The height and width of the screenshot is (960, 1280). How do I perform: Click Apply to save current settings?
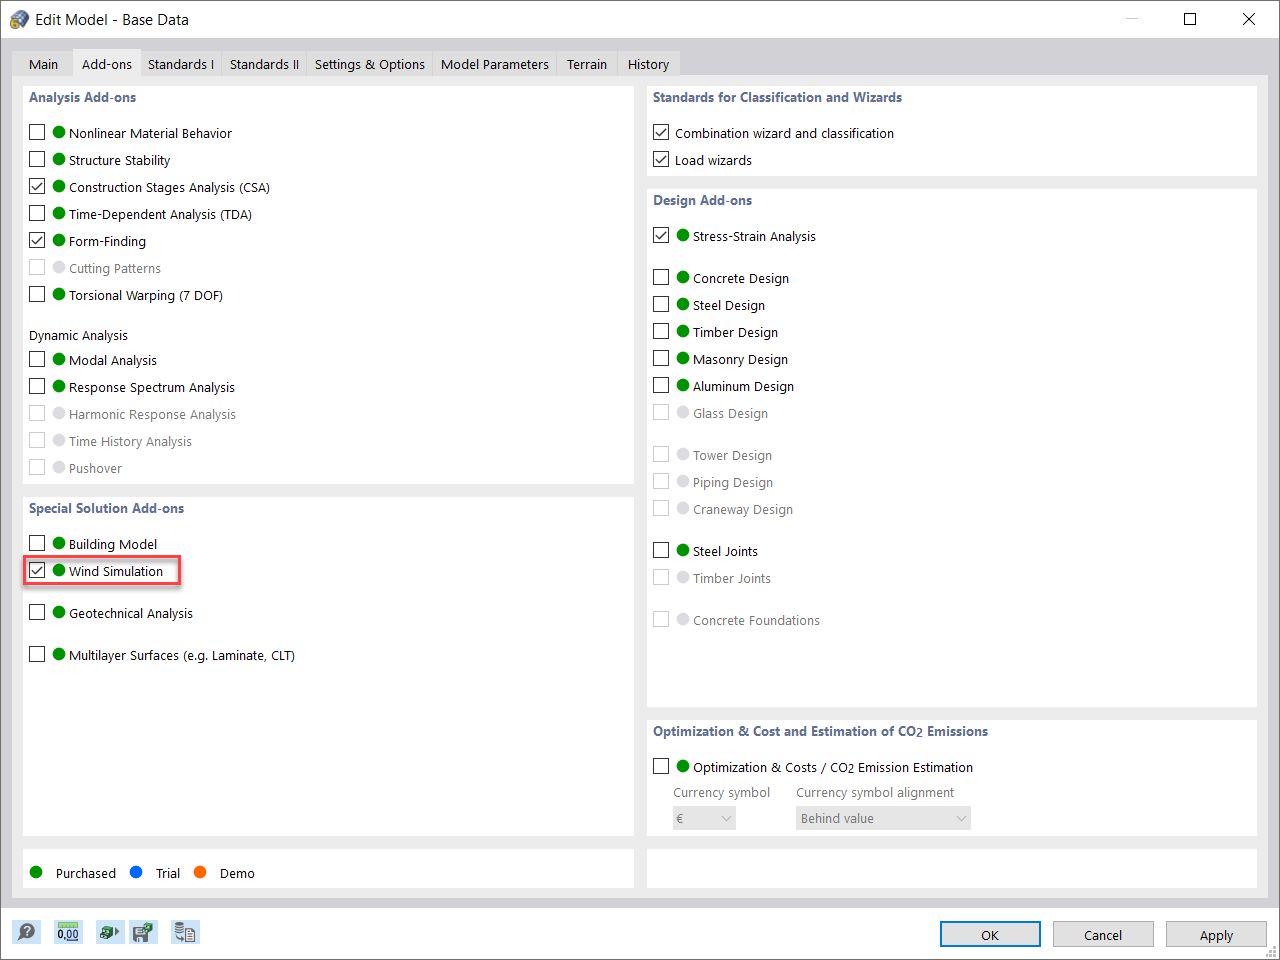click(1216, 934)
